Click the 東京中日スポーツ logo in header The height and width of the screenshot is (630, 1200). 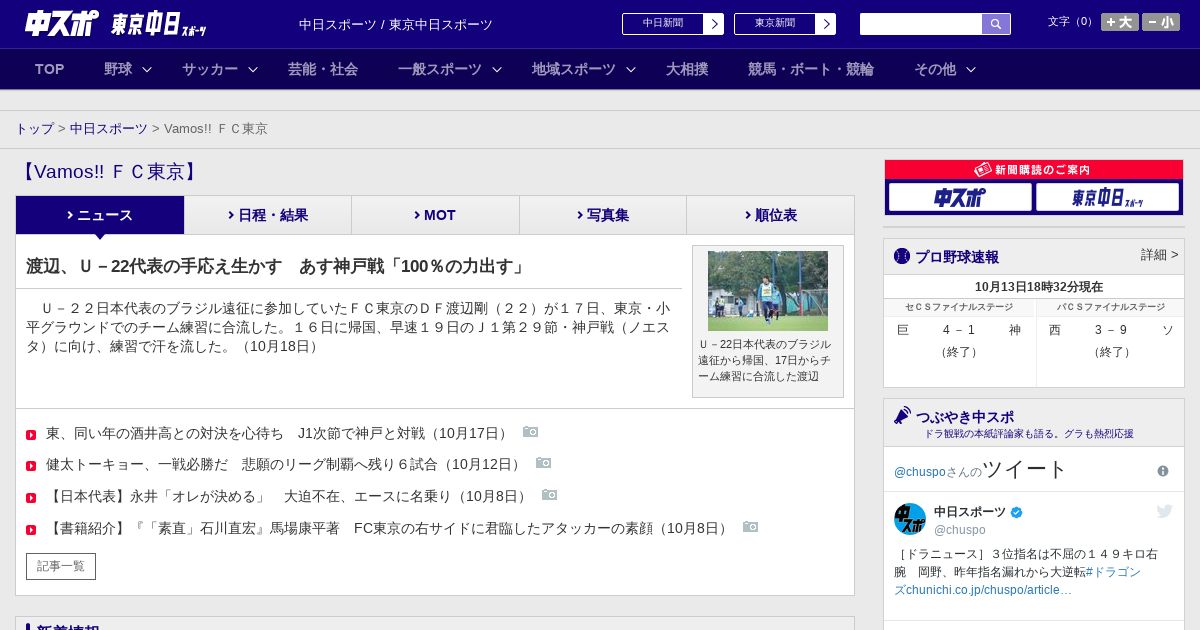click(158, 24)
